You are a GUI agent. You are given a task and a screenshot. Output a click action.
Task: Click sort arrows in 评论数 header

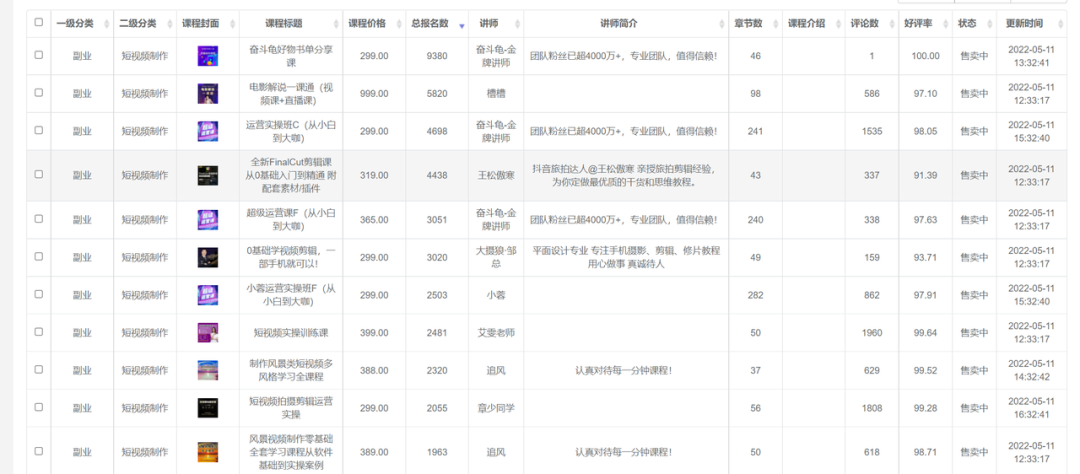[x=892, y=24]
